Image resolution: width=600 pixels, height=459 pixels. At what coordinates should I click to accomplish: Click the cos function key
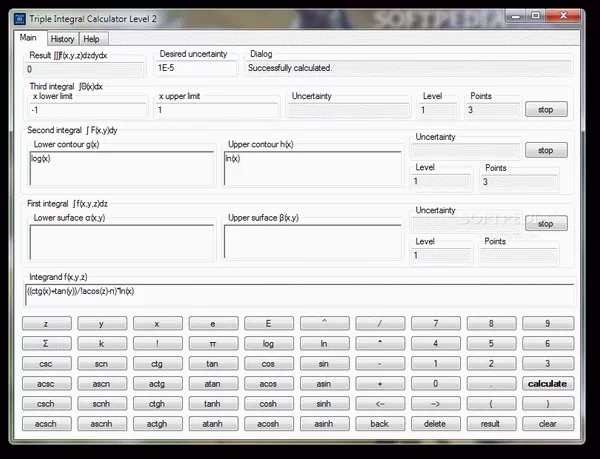click(x=269, y=364)
